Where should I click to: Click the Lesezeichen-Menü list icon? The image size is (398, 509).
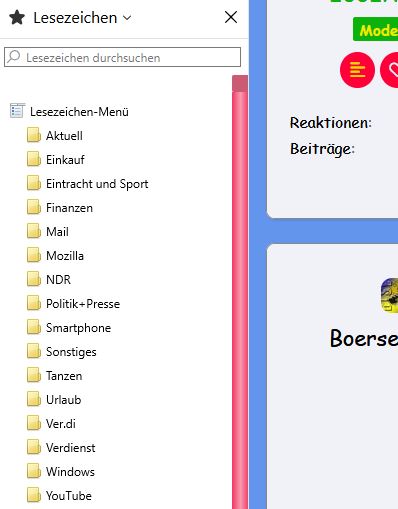(17, 111)
